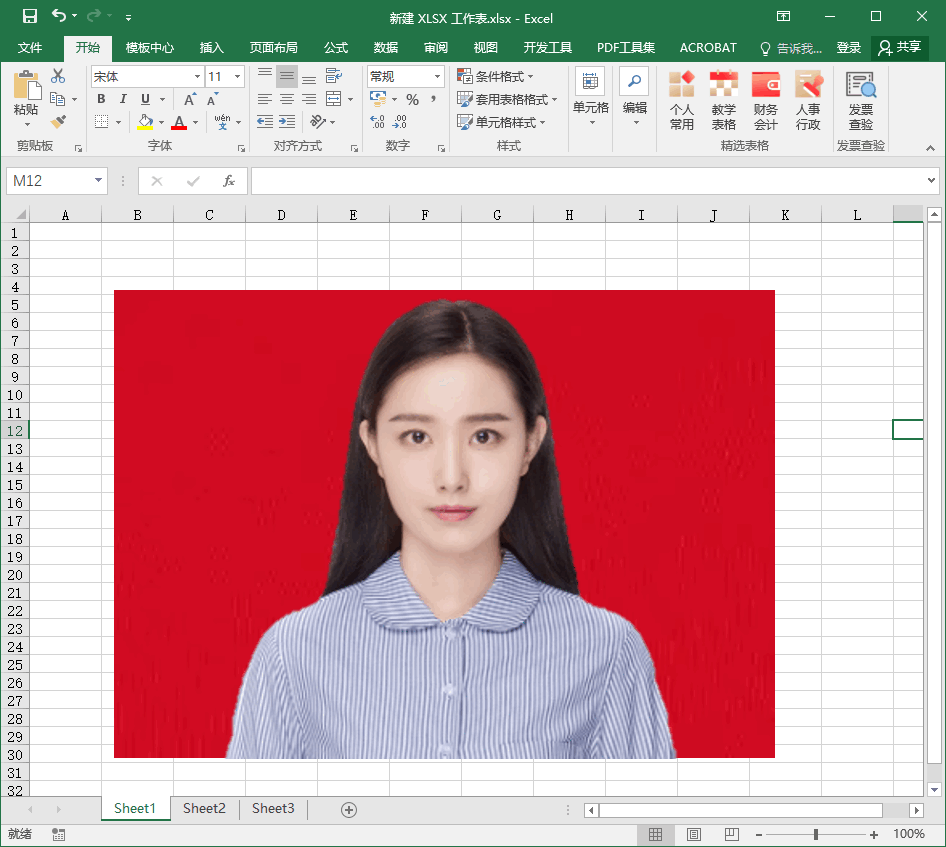Click the Insert Function fx icon

[x=229, y=181]
